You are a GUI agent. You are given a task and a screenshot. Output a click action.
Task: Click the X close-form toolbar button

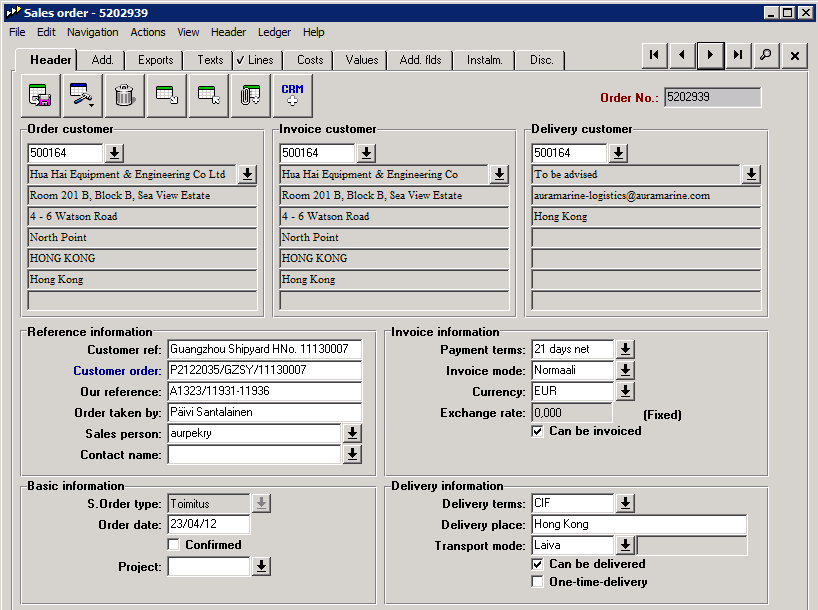(x=795, y=55)
